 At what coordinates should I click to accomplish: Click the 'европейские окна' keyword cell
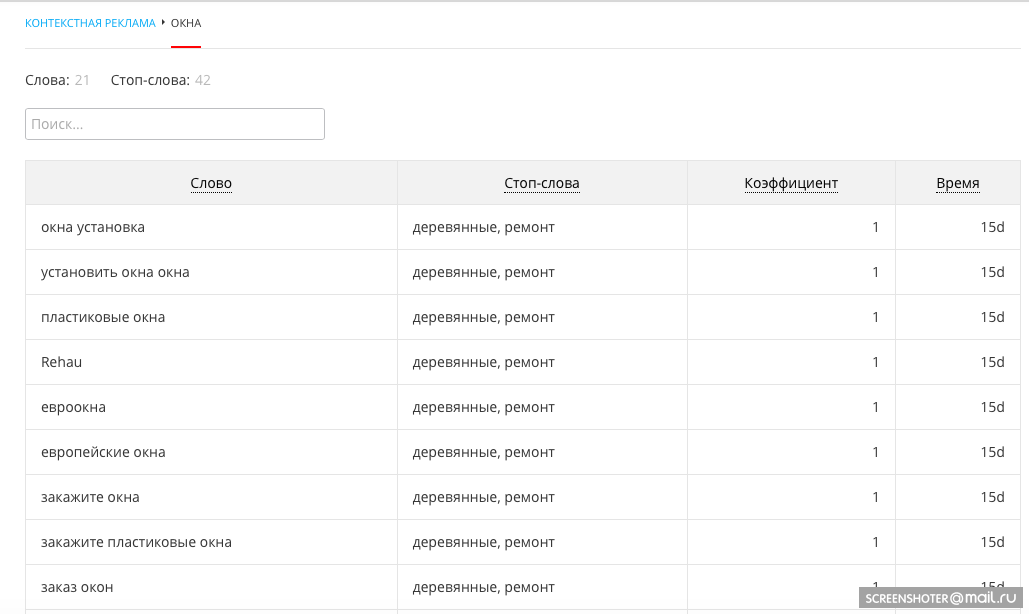[x=103, y=452]
